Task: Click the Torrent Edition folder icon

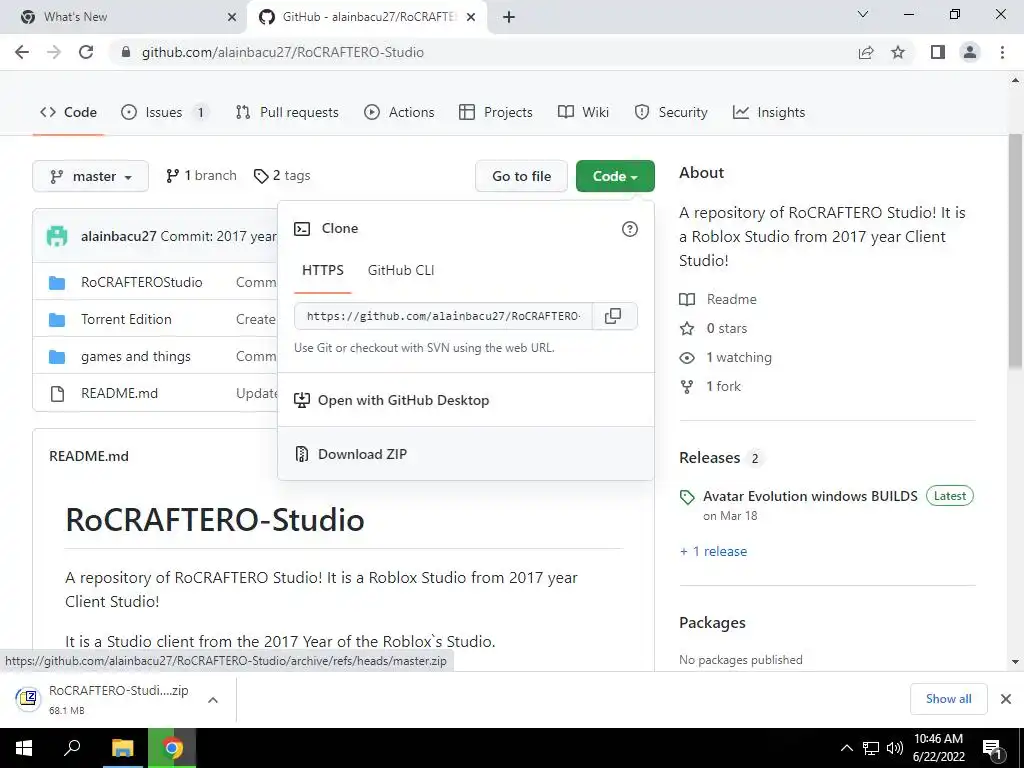Action: [57, 320]
